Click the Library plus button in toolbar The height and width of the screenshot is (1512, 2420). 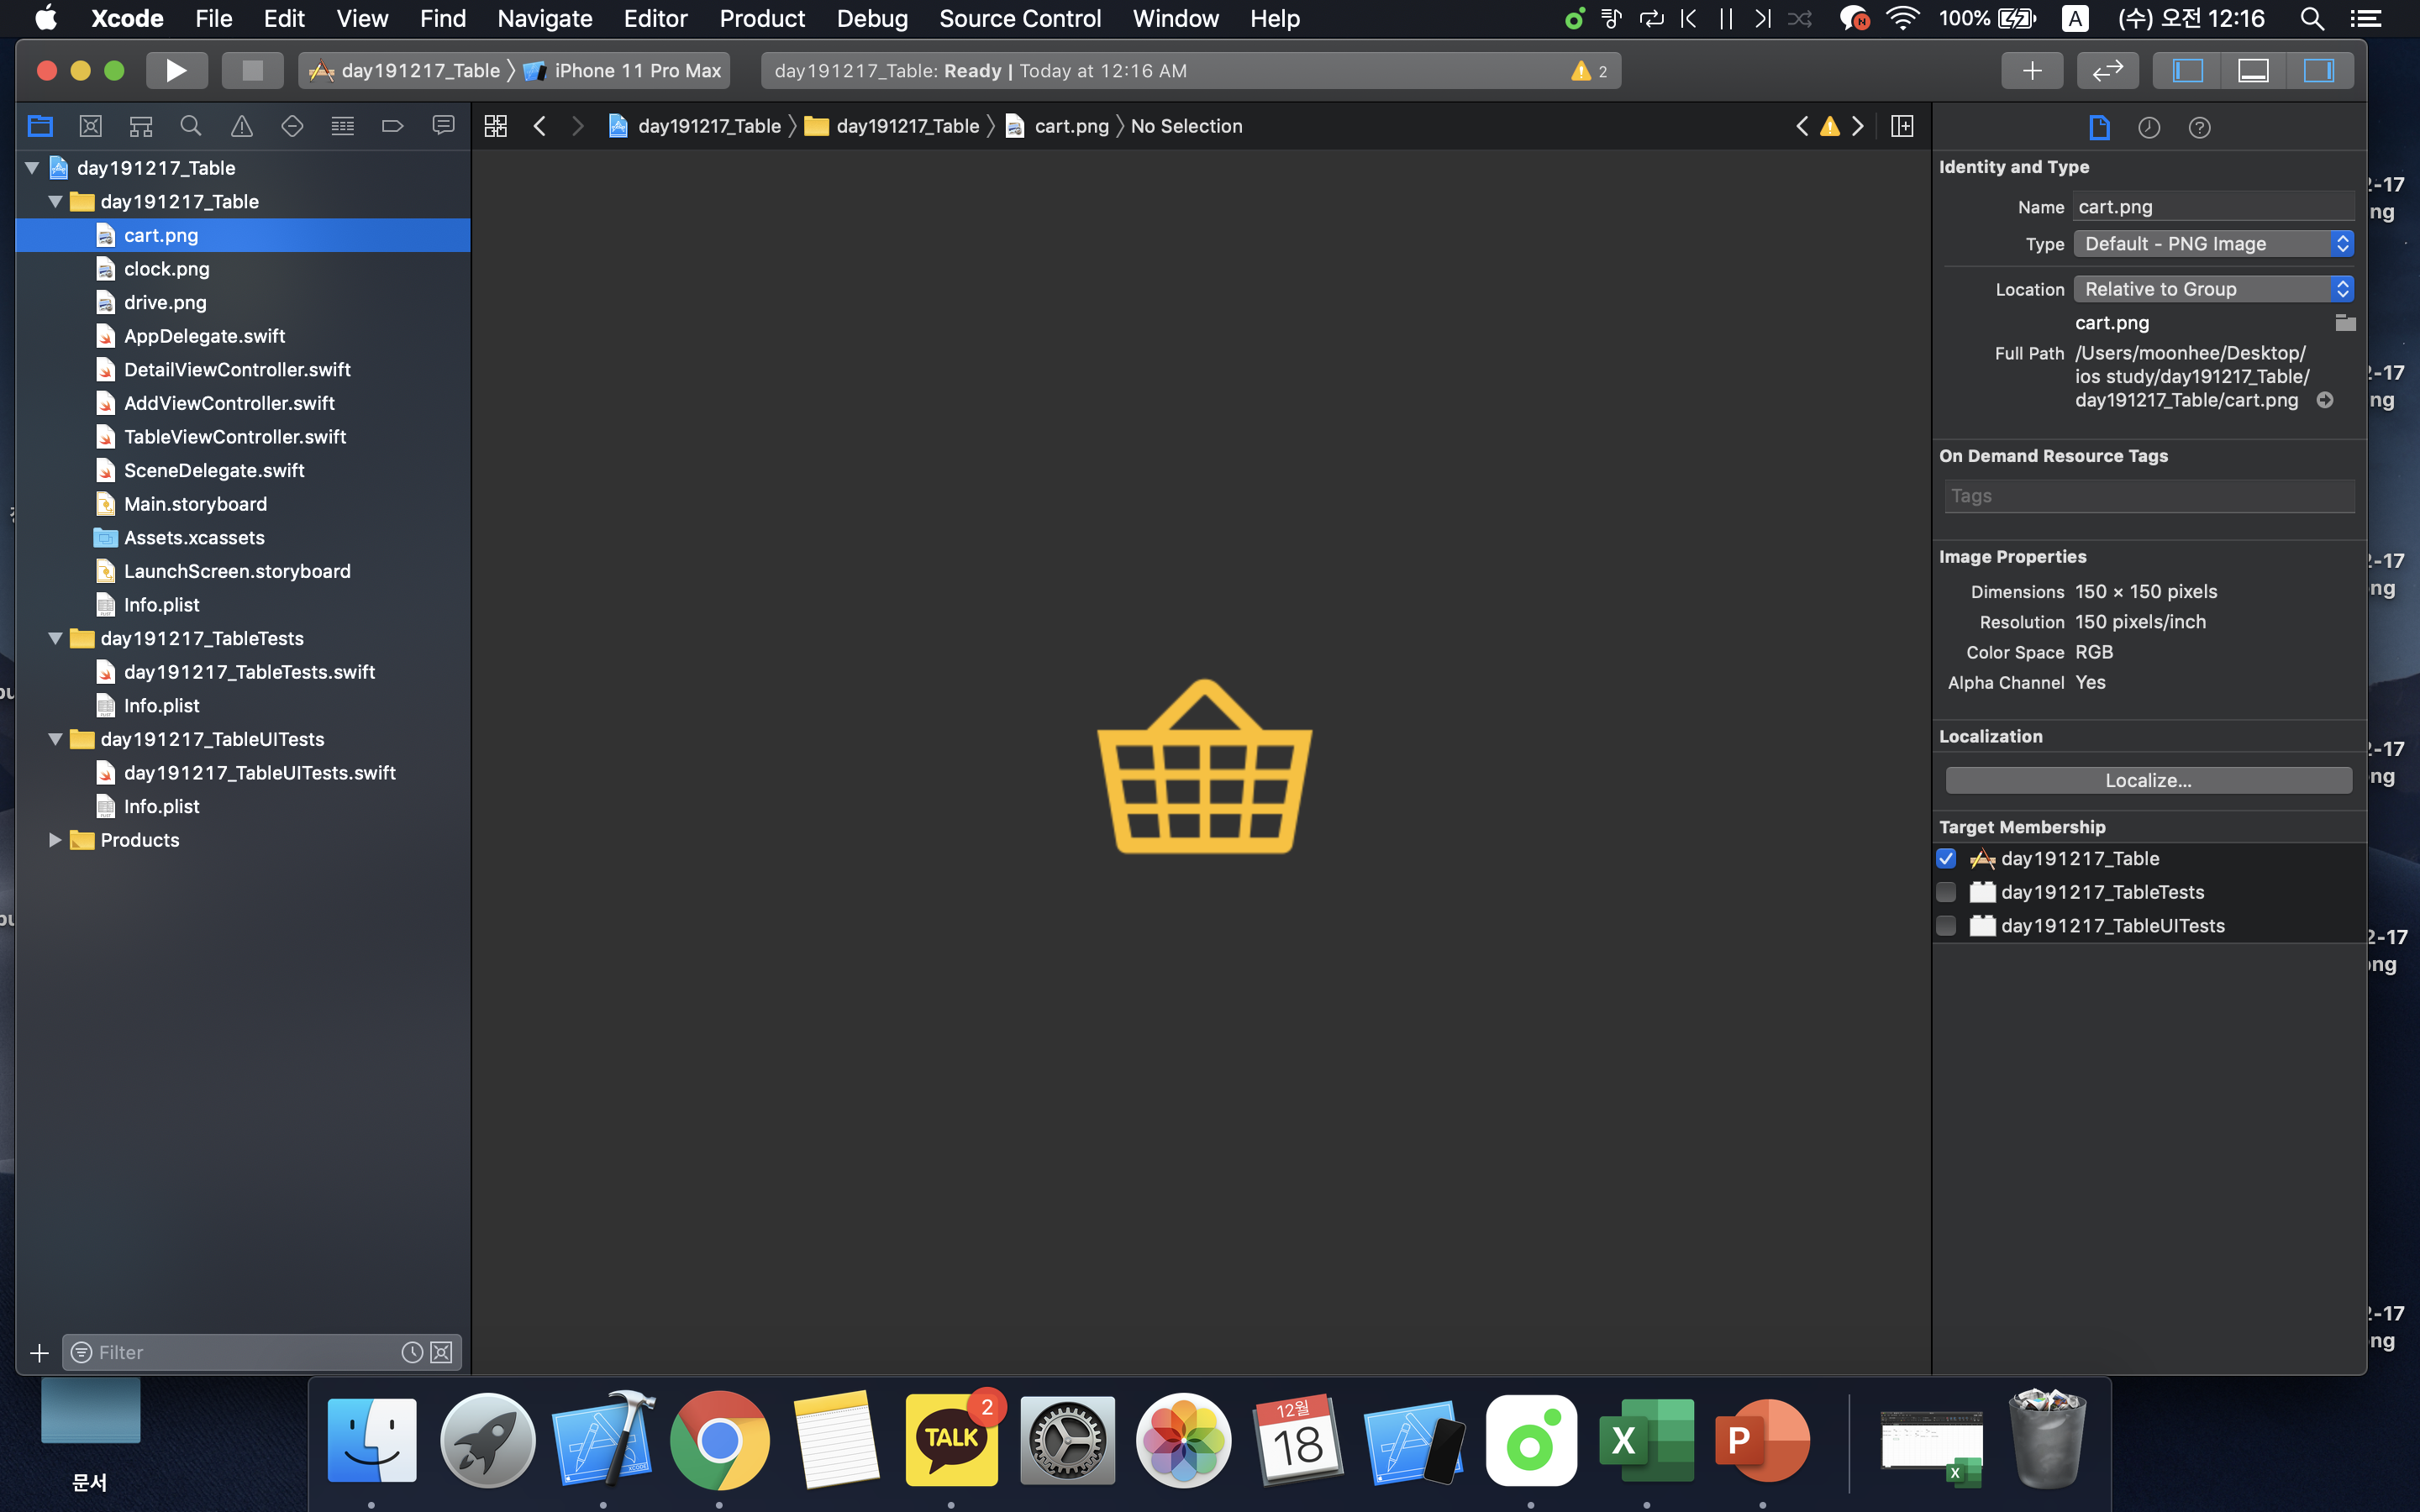[2031, 70]
